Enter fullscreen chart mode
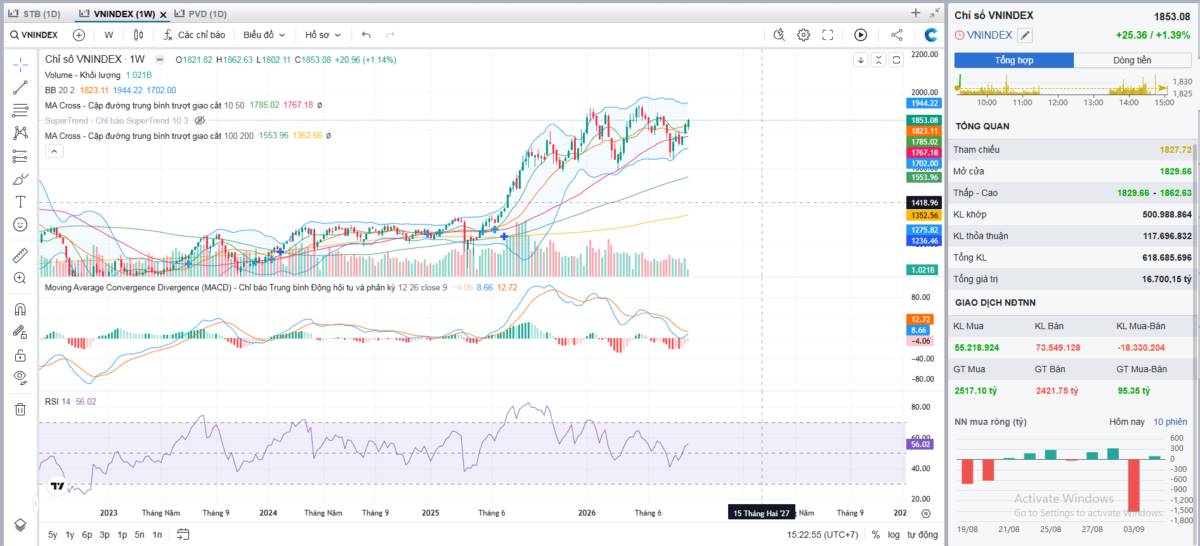1200x546 pixels. pos(828,34)
